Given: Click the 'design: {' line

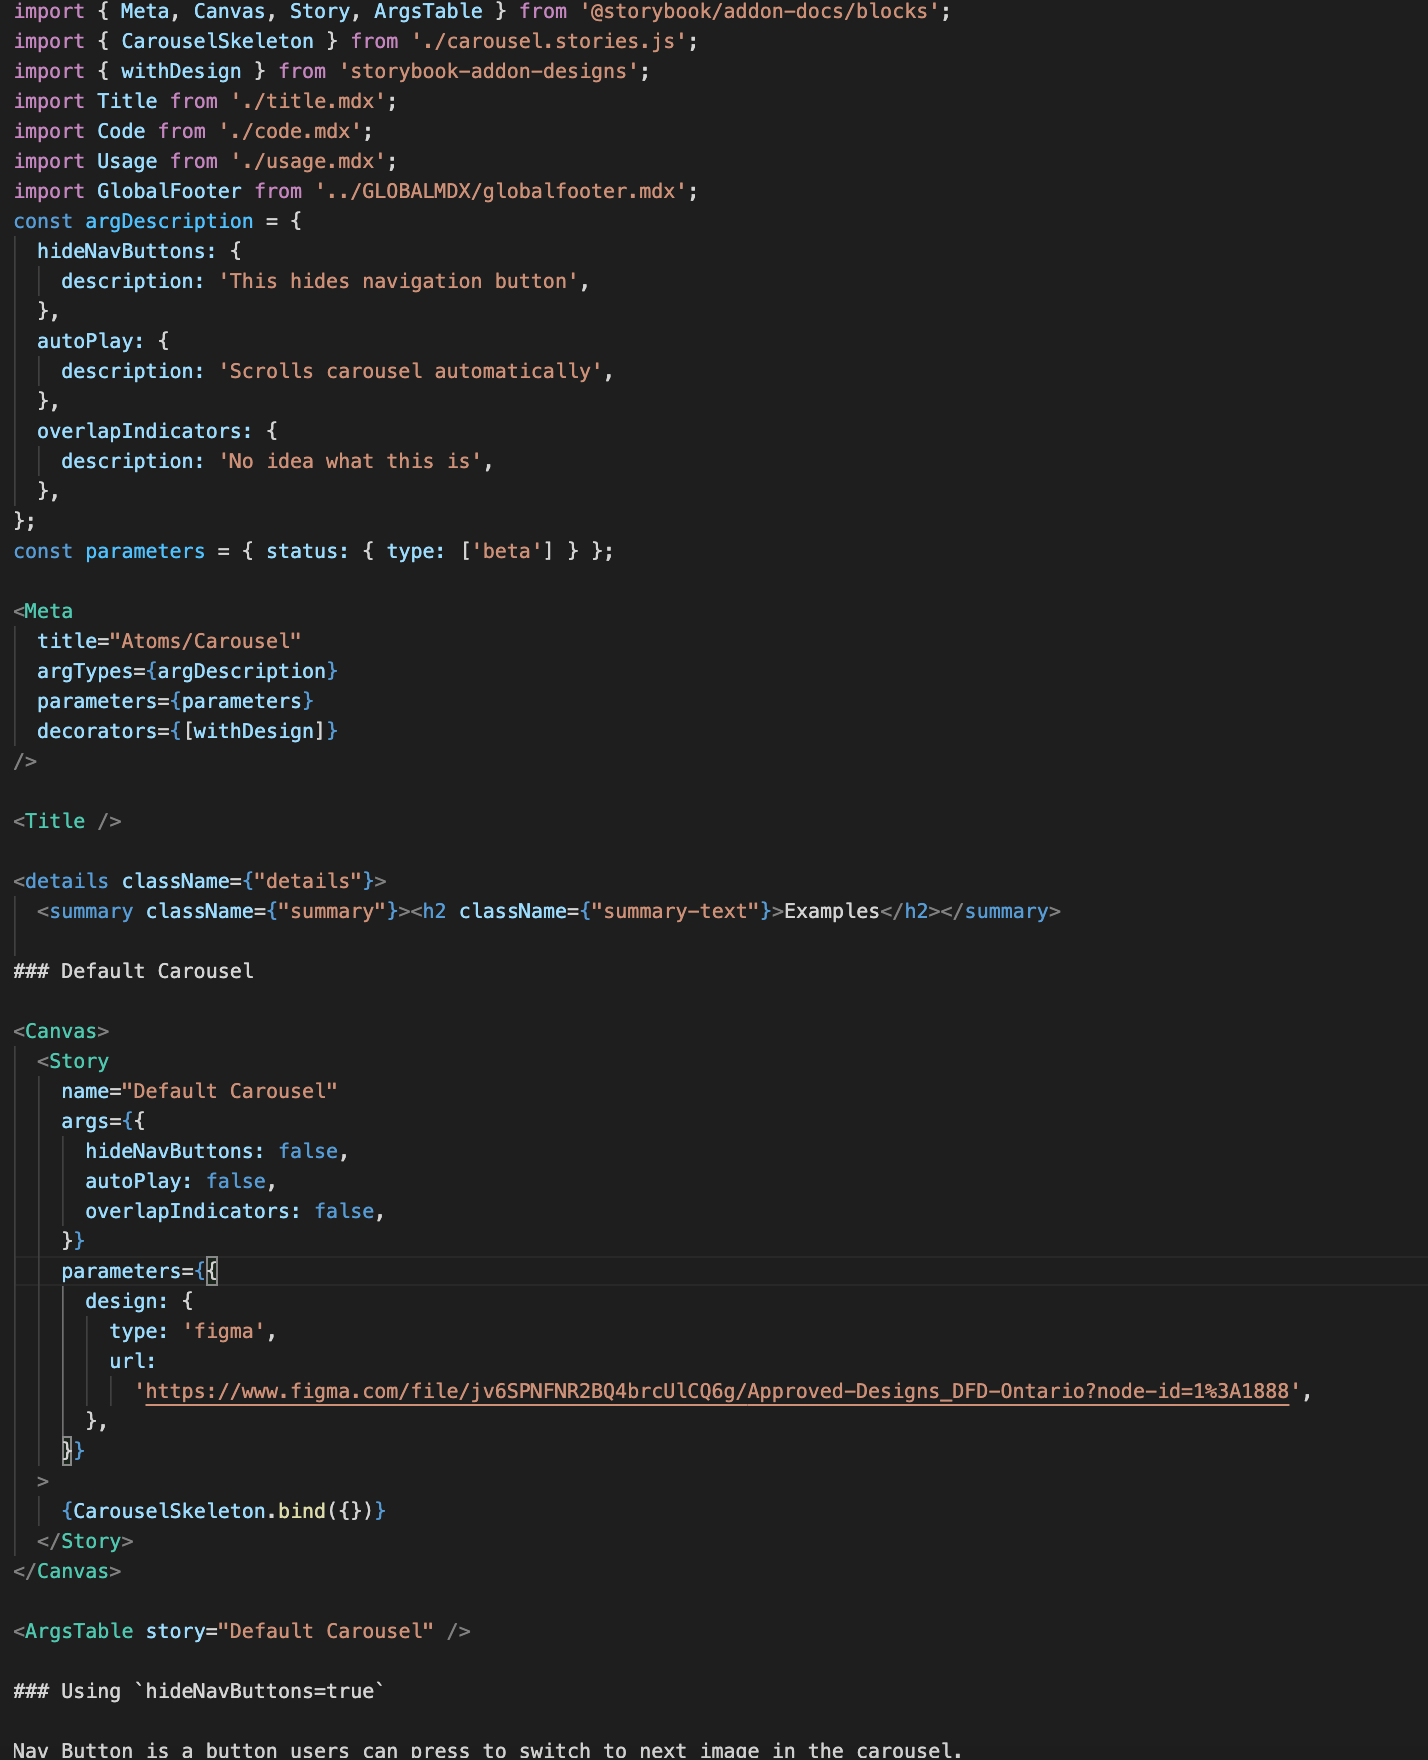Looking at the screenshot, I should coord(139,1301).
